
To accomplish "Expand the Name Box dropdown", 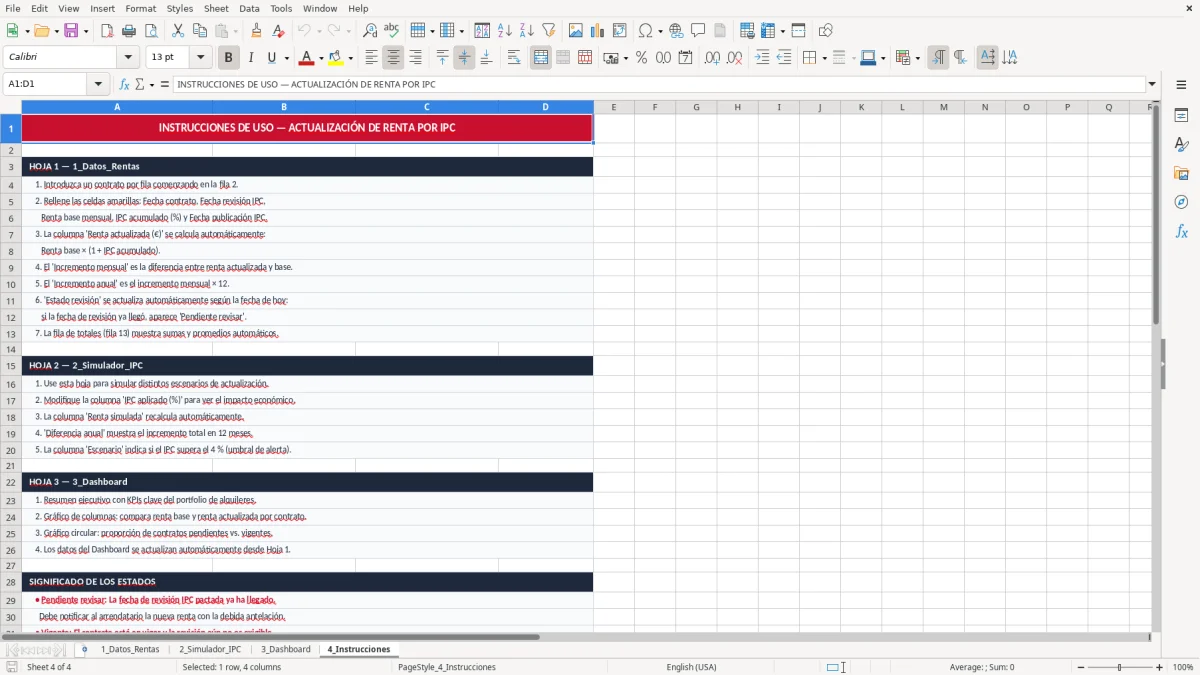I will [x=98, y=84].
